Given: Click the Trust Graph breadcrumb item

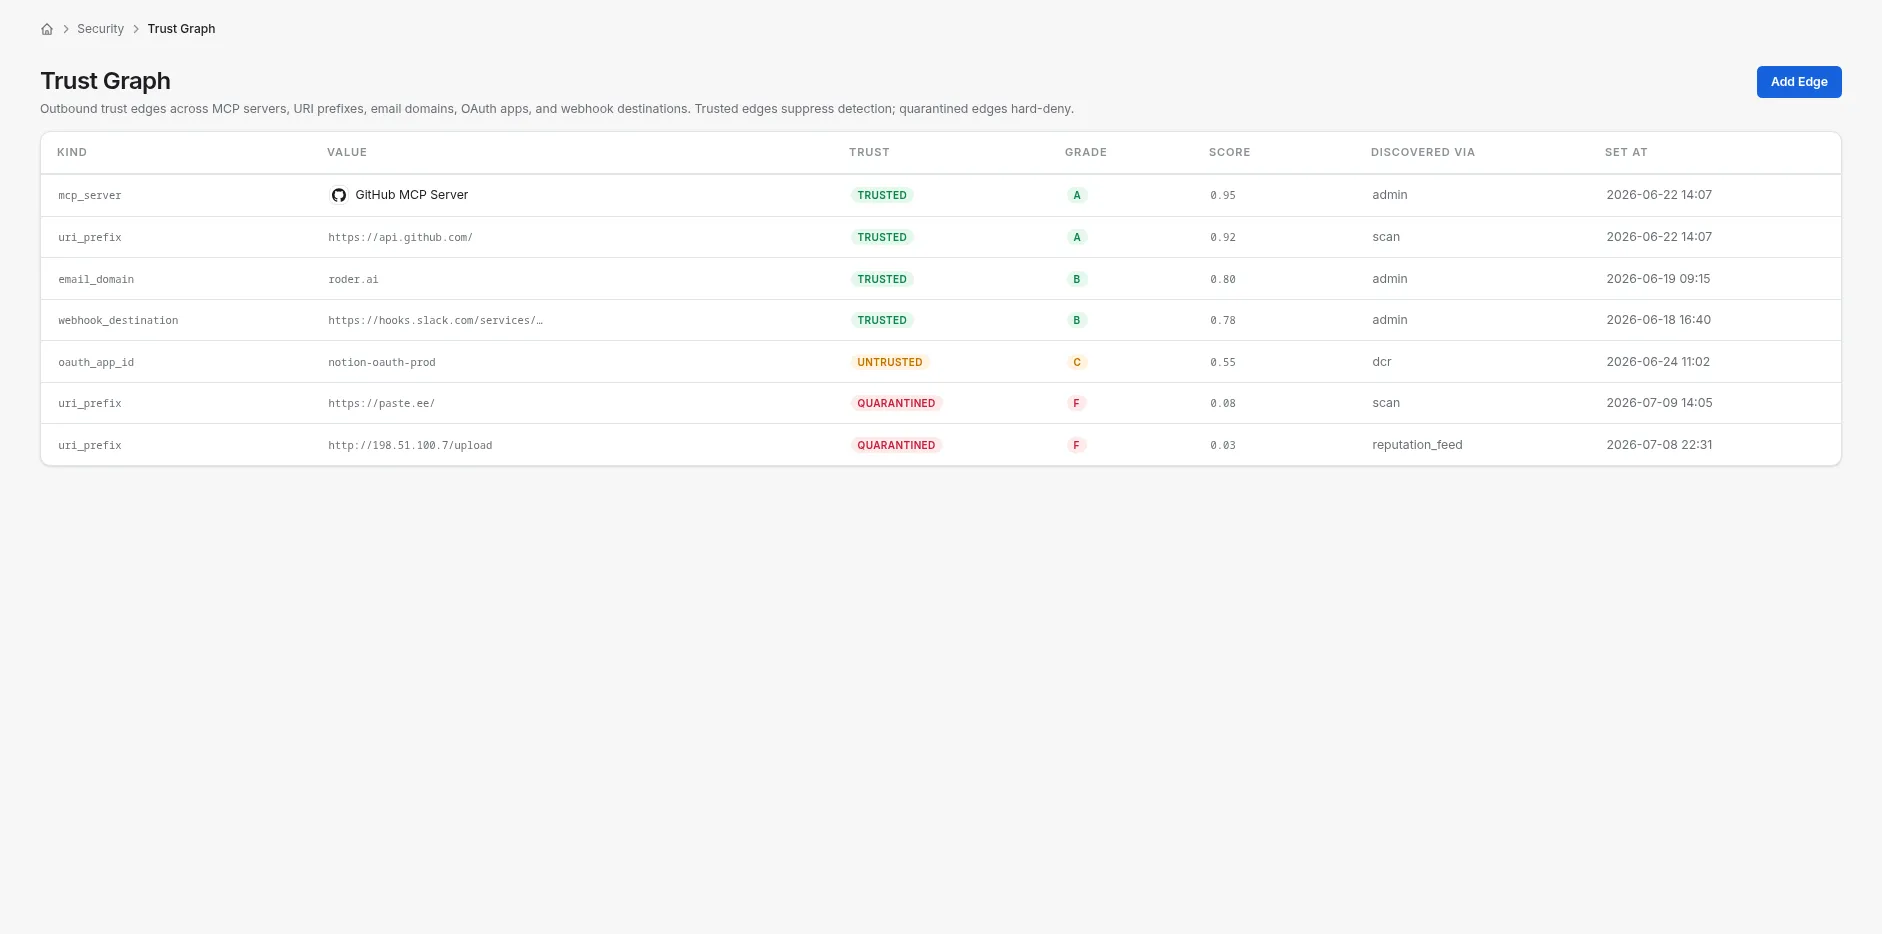Looking at the screenshot, I should click(x=181, y=29).
